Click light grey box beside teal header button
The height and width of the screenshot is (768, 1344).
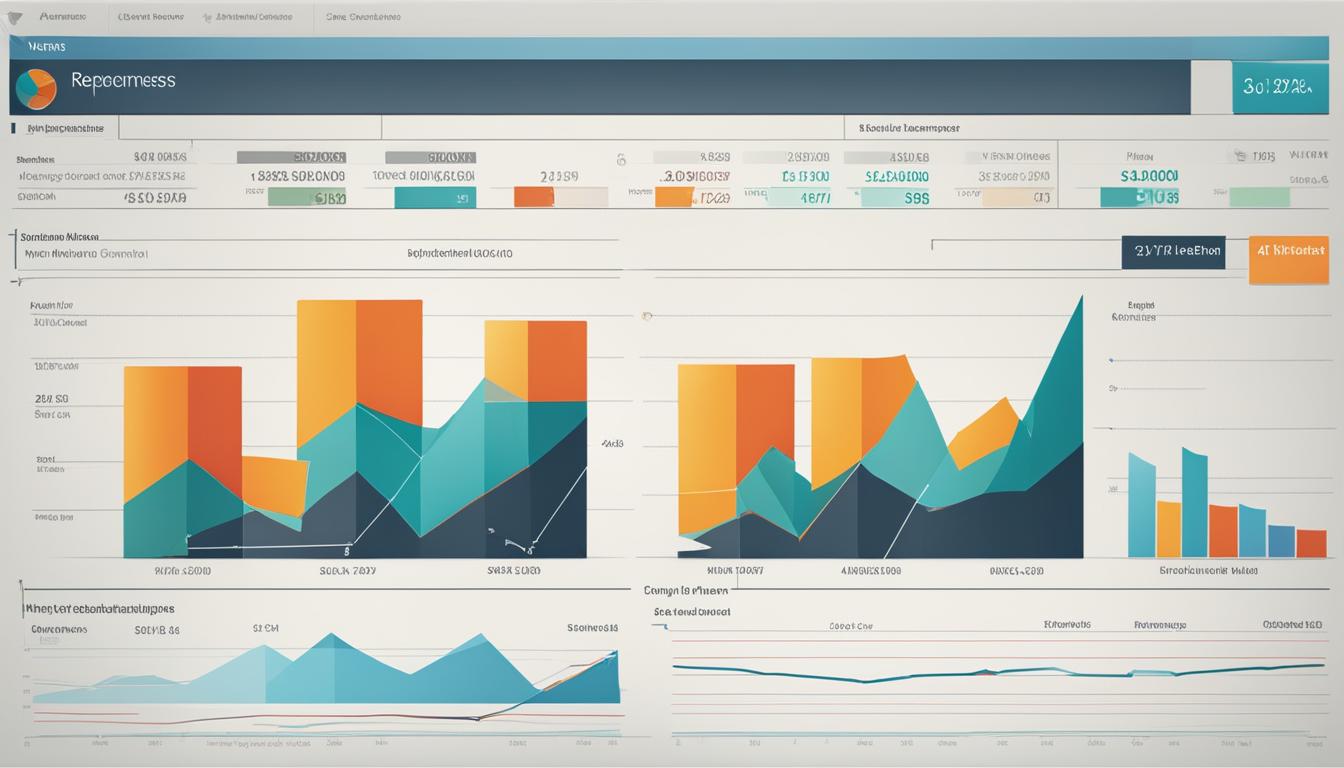[x=1210, y=87]
